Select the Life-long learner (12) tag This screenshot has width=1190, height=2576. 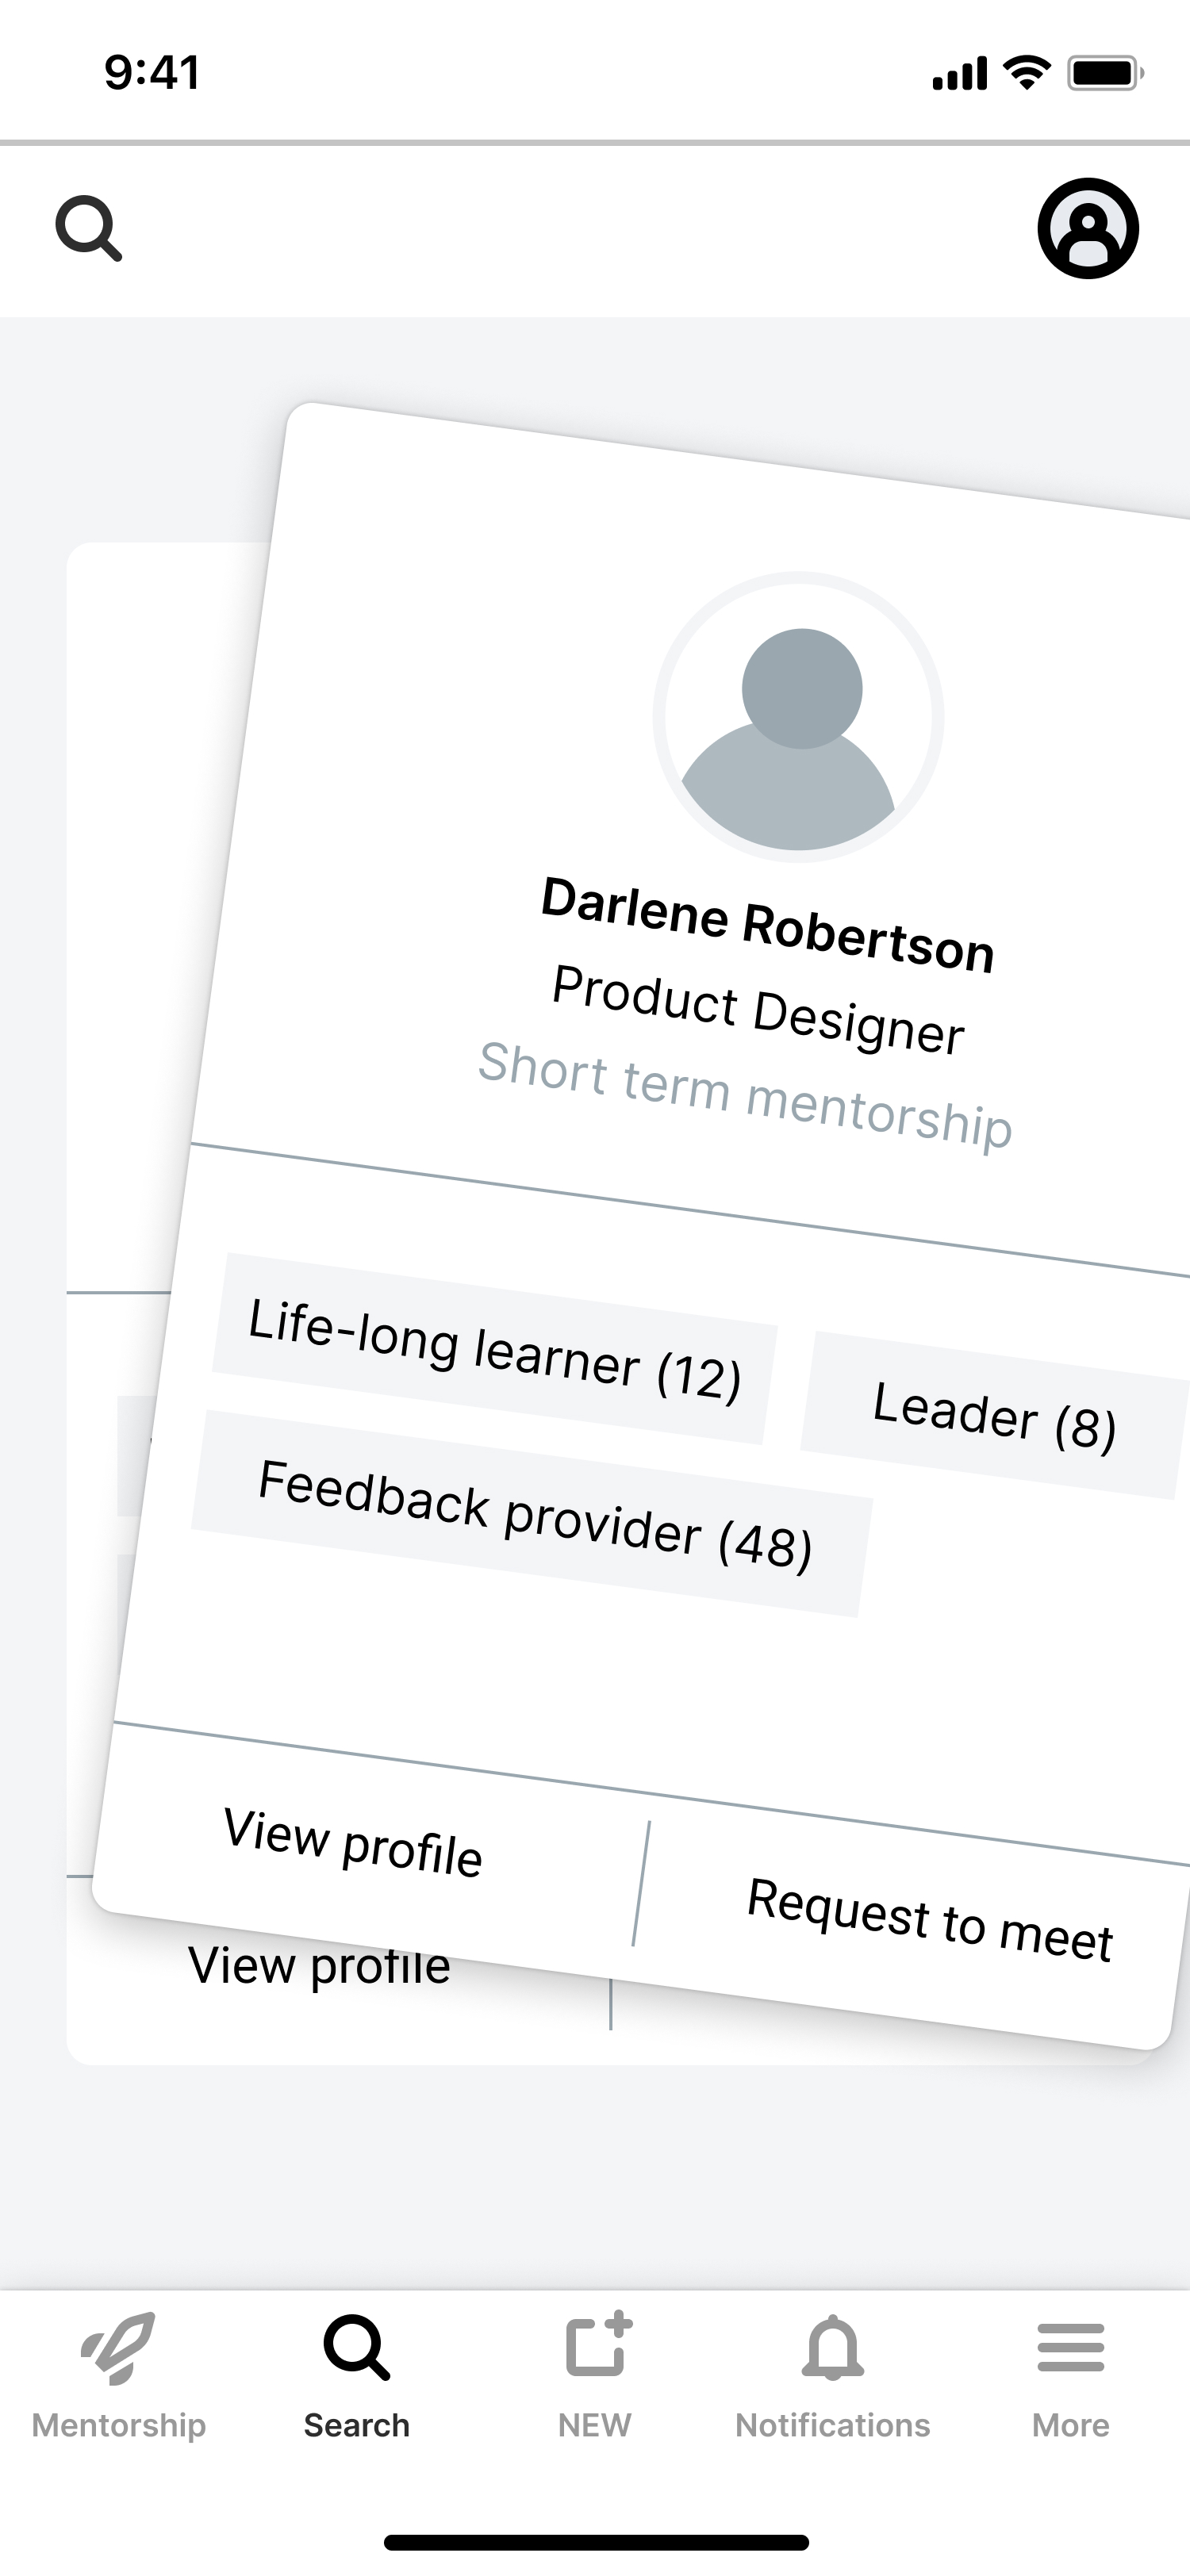494,1348
